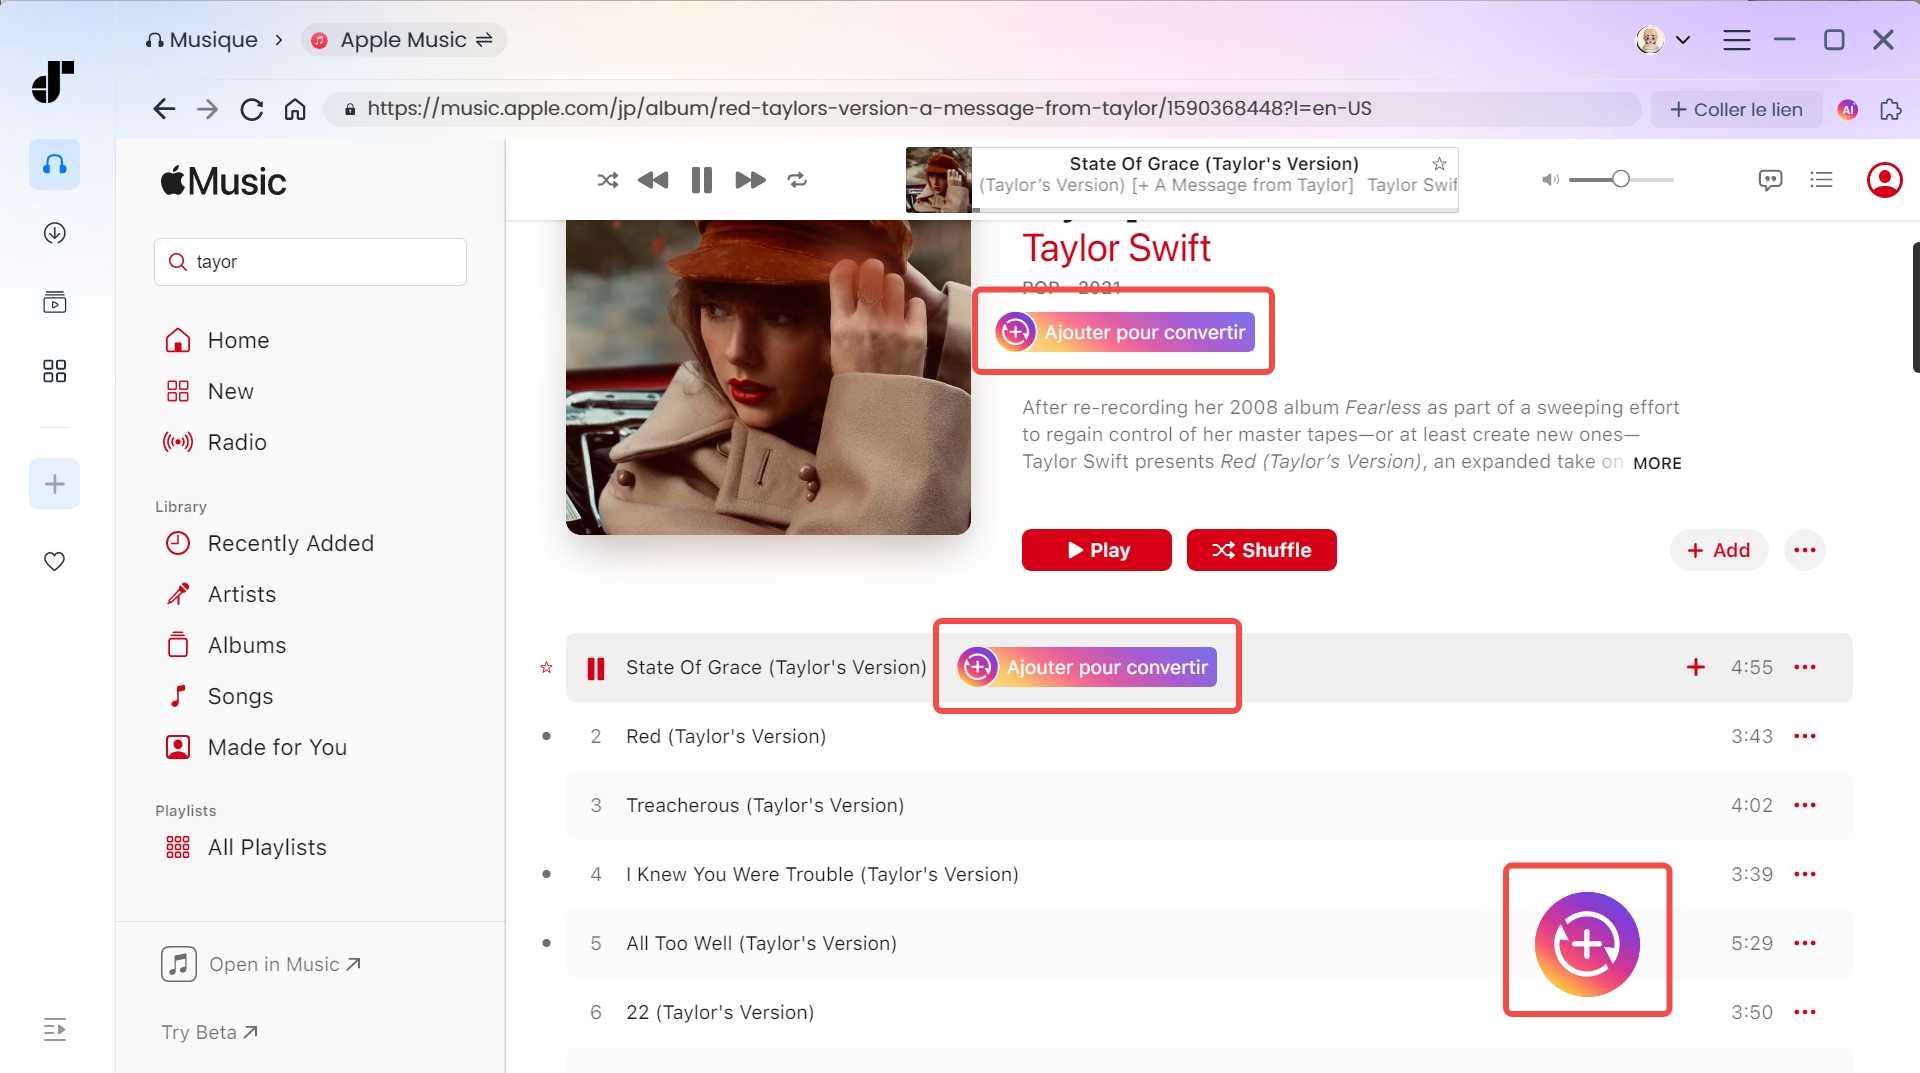Image resolution: width=1920 pixels, height=1073 pixels.
Task: Mute audio with the volume speaker icon
Action: (1550, 180)
